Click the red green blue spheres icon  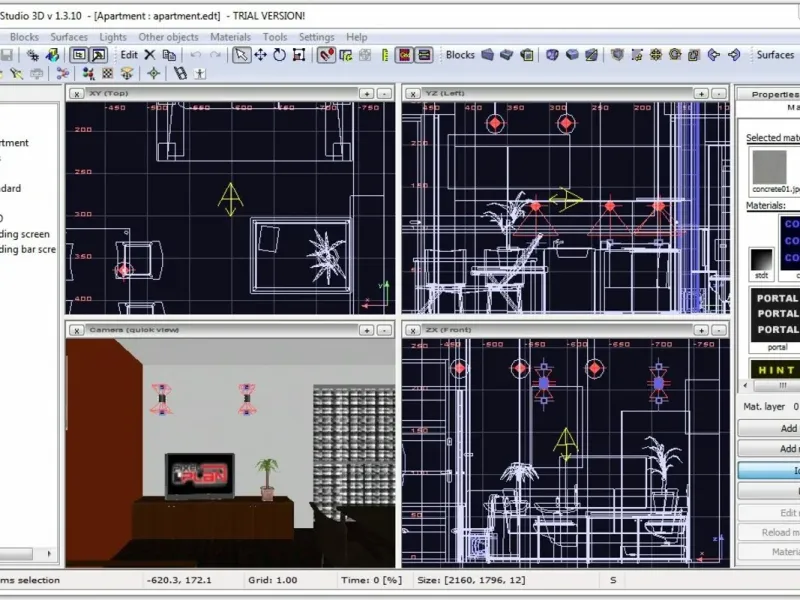[88, 74]
